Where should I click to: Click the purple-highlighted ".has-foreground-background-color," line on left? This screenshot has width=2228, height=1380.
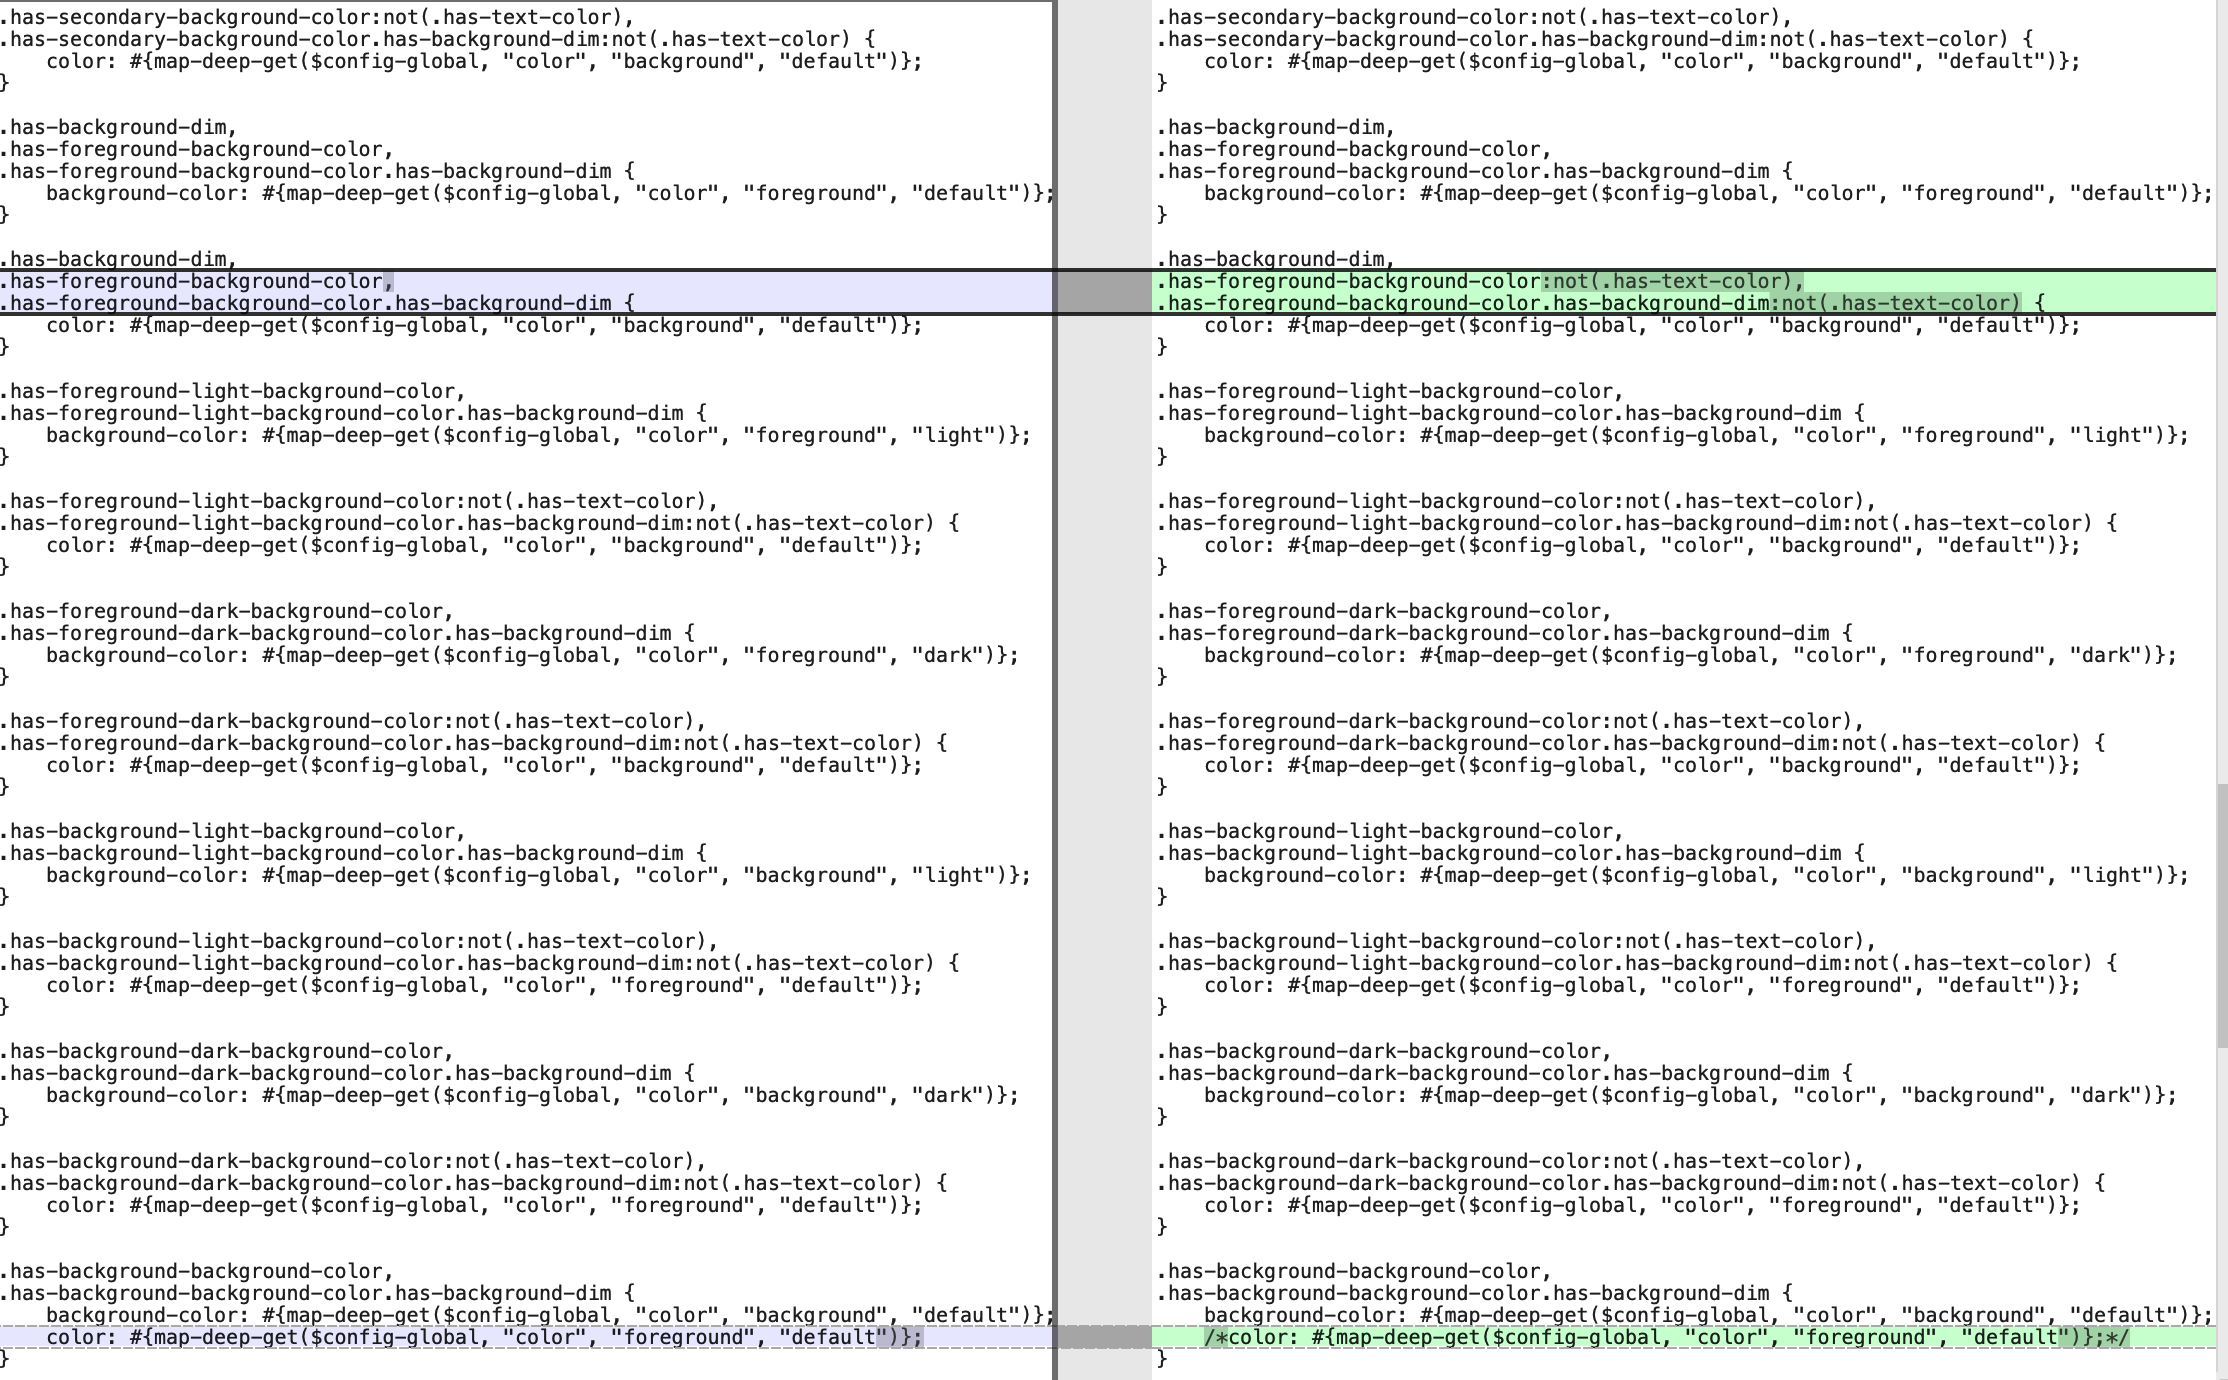click(200, 281)
